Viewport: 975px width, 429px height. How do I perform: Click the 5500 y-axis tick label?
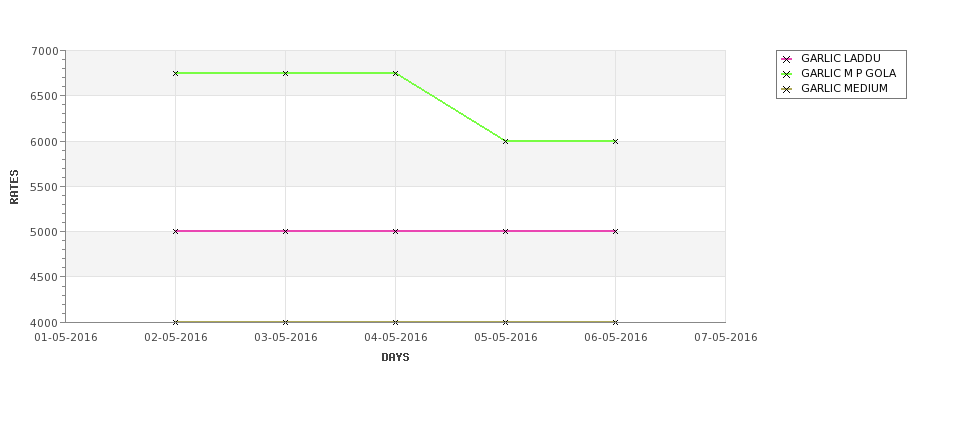tap(44, 187)
